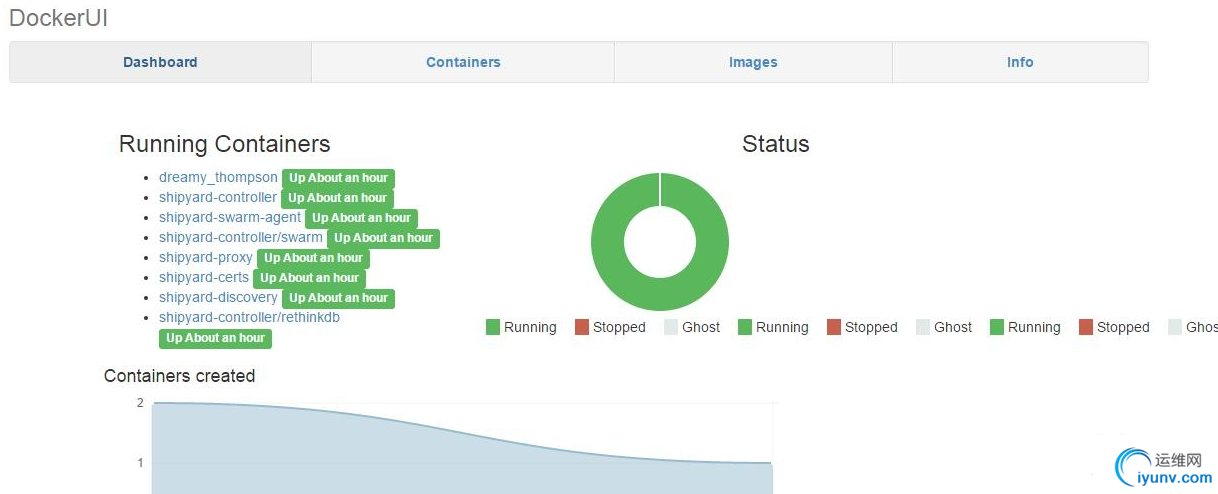Open shipyard-discovery container
The image size is (1218, 494).
tap(218, 297)
